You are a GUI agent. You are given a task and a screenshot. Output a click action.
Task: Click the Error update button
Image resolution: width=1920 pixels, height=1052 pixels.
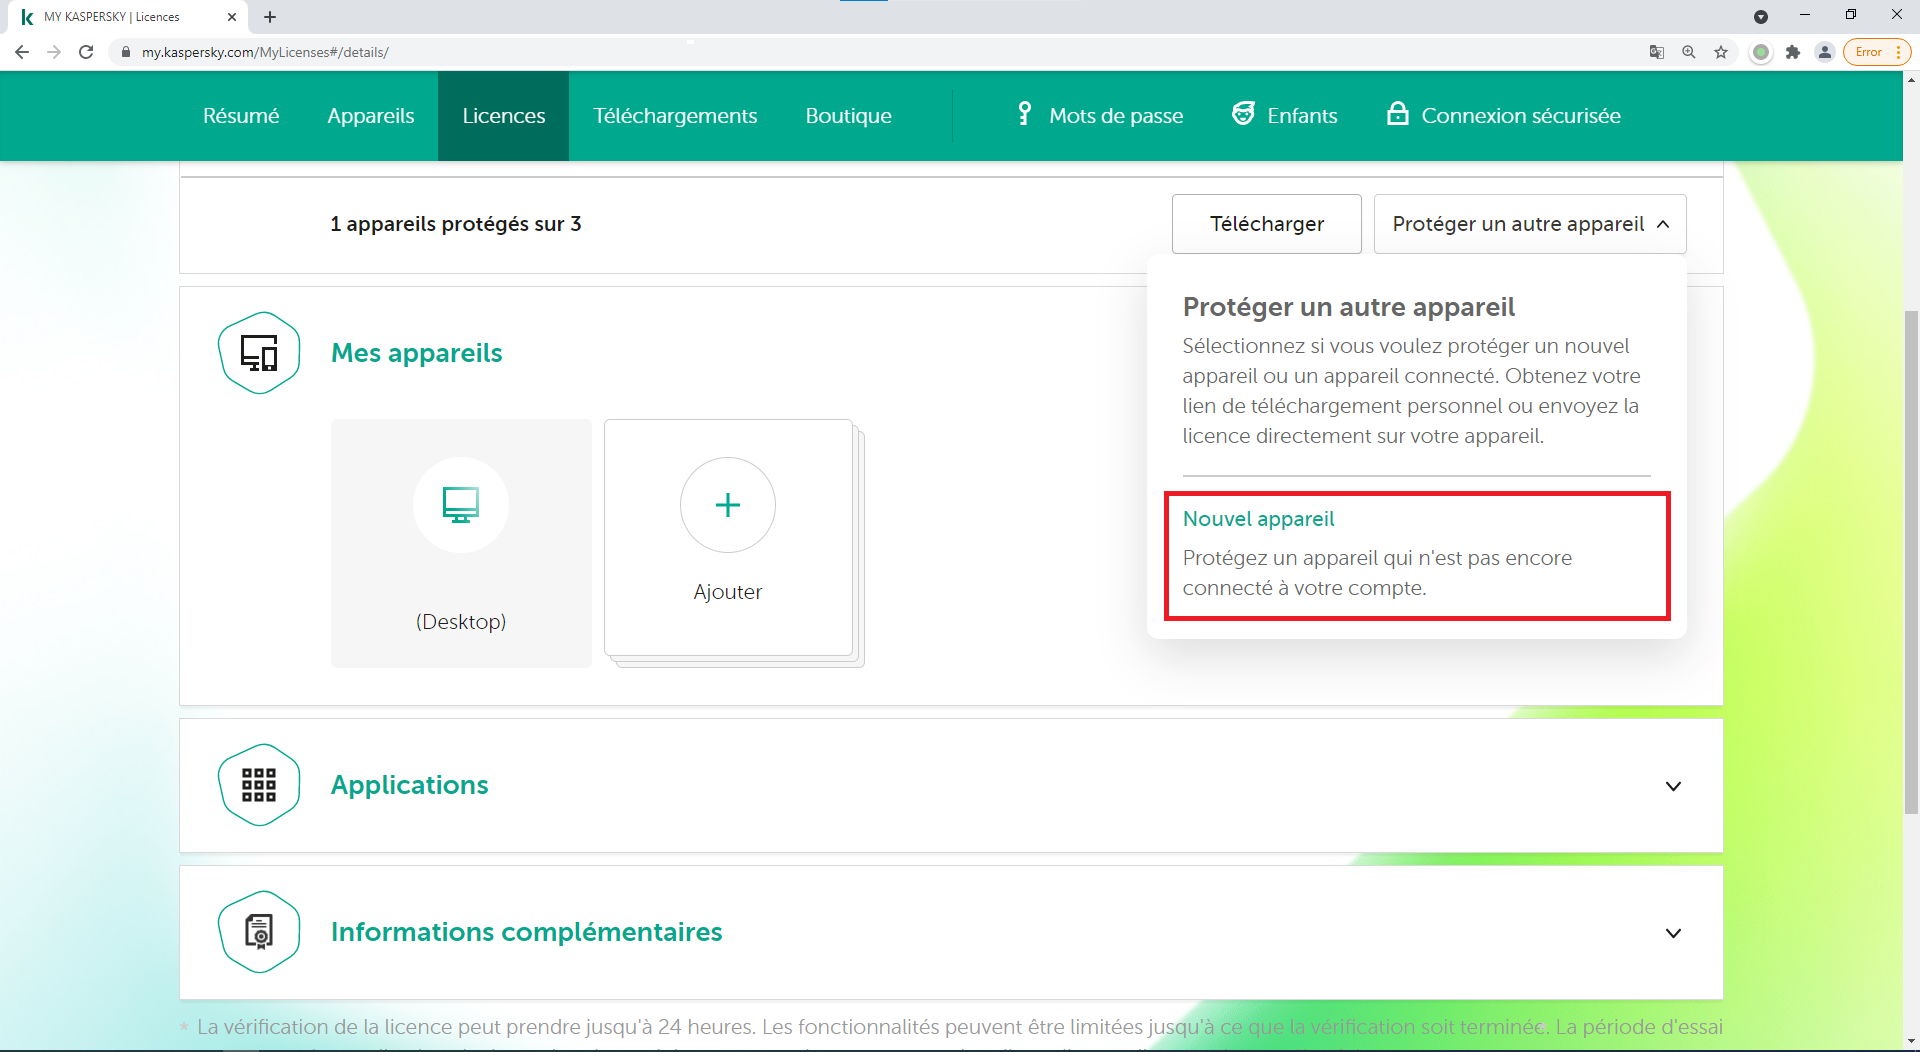point(1877,52)
